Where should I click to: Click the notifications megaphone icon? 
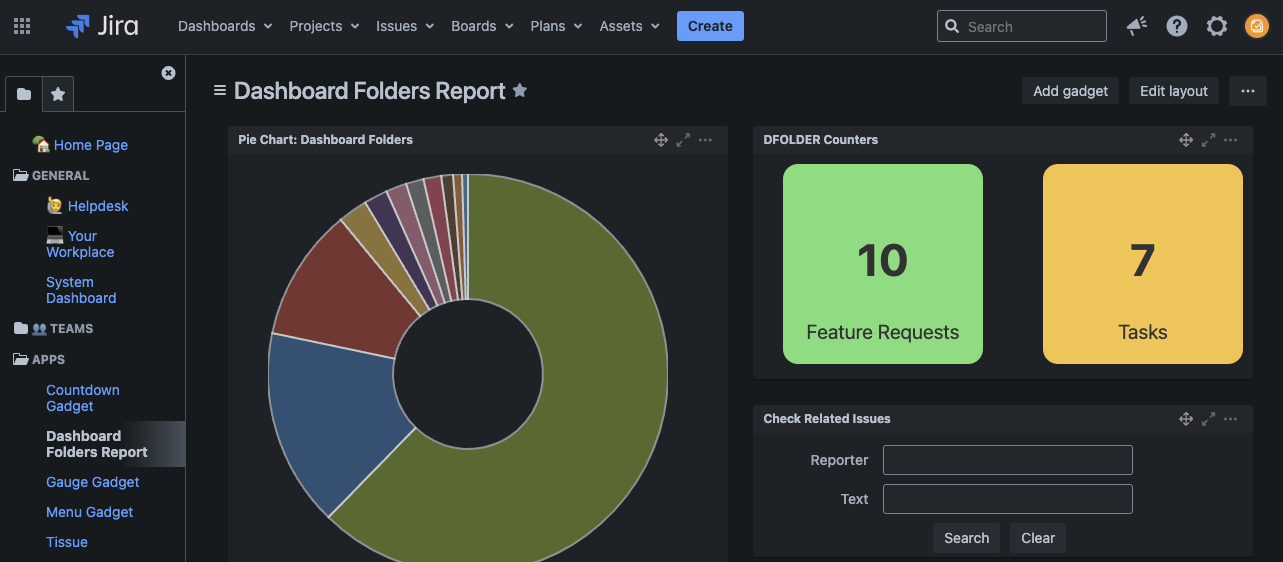pyautogui.click(x=1136, y=27)
